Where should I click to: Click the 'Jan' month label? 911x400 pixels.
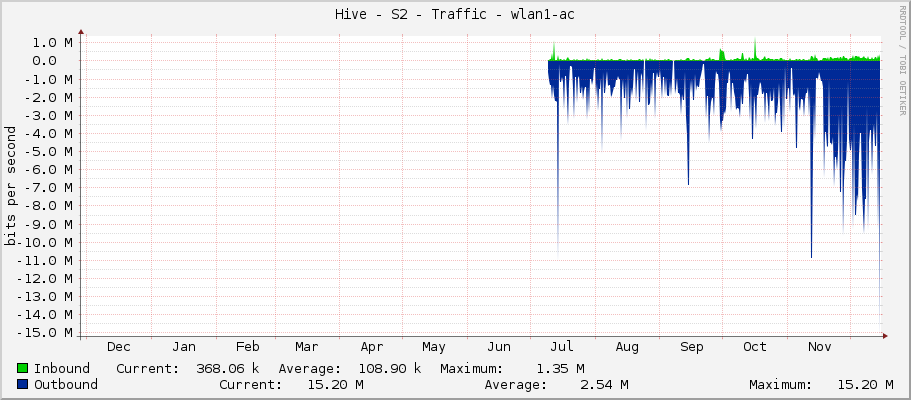[x=184, y=347]
